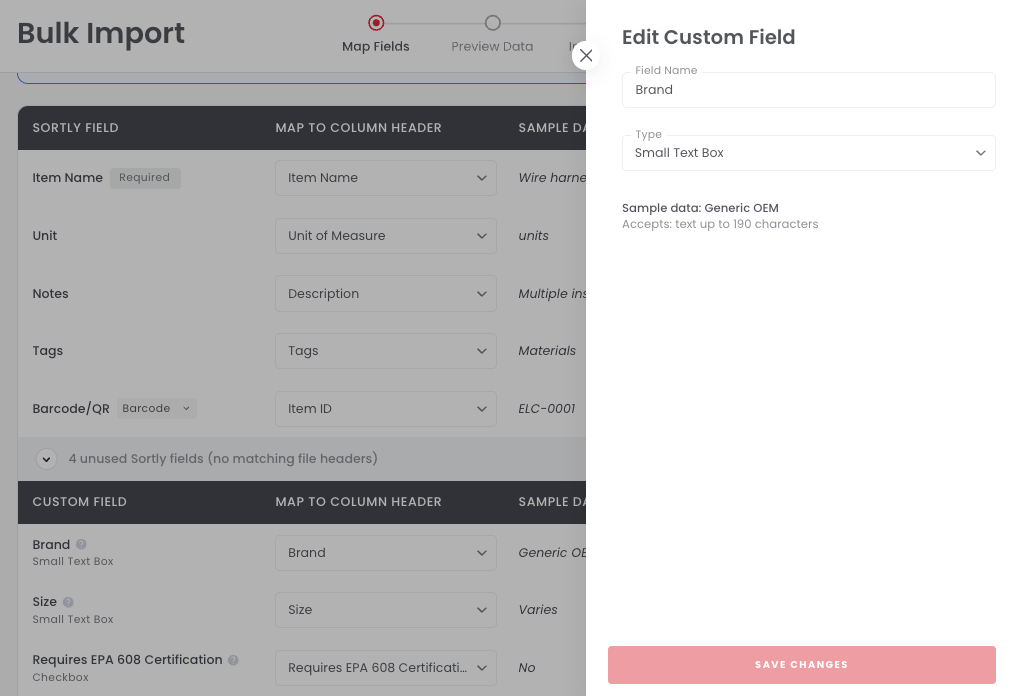Click the Small Text Box label under Brand

coord(73,561)
